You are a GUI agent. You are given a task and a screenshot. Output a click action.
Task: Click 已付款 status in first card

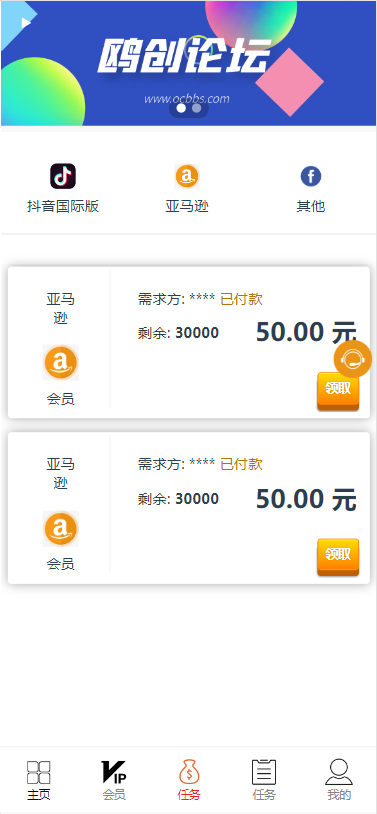pyautogui.click(x=241, y=299)
